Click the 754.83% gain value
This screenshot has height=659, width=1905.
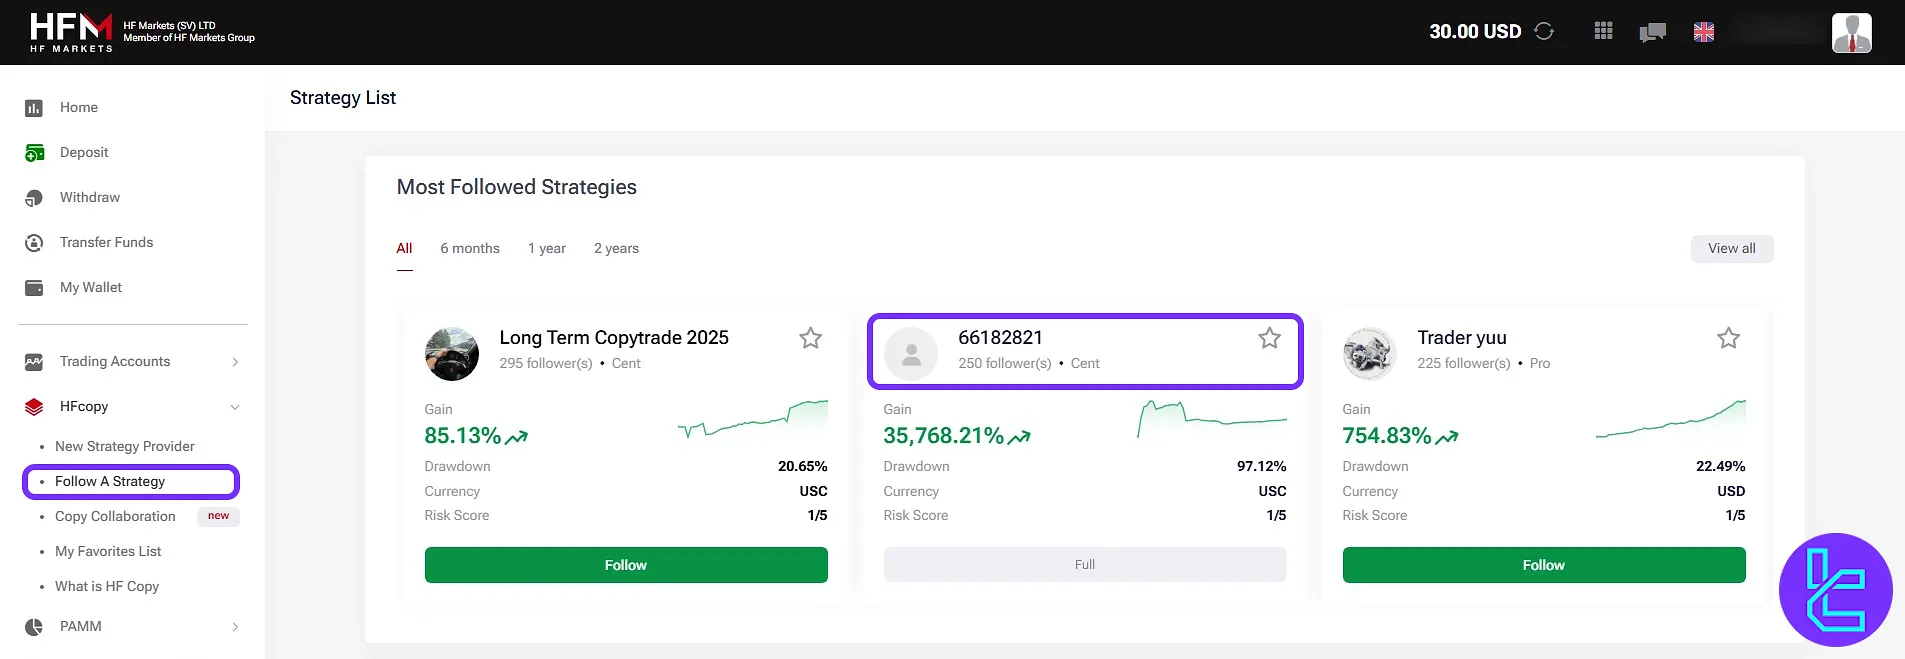[1387, 436]
